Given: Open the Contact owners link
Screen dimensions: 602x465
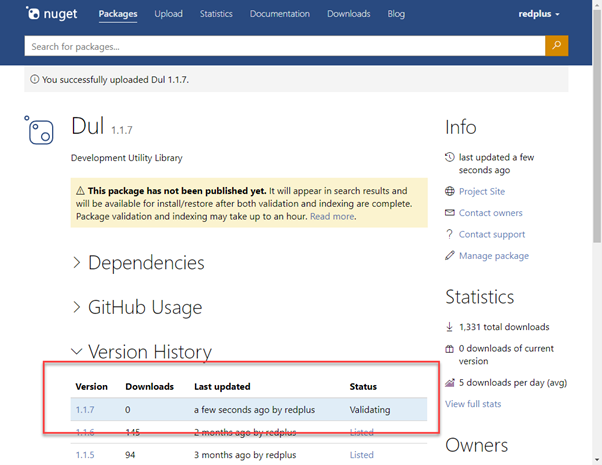Looking at the screenshot, I should click(x=491, y=213).
